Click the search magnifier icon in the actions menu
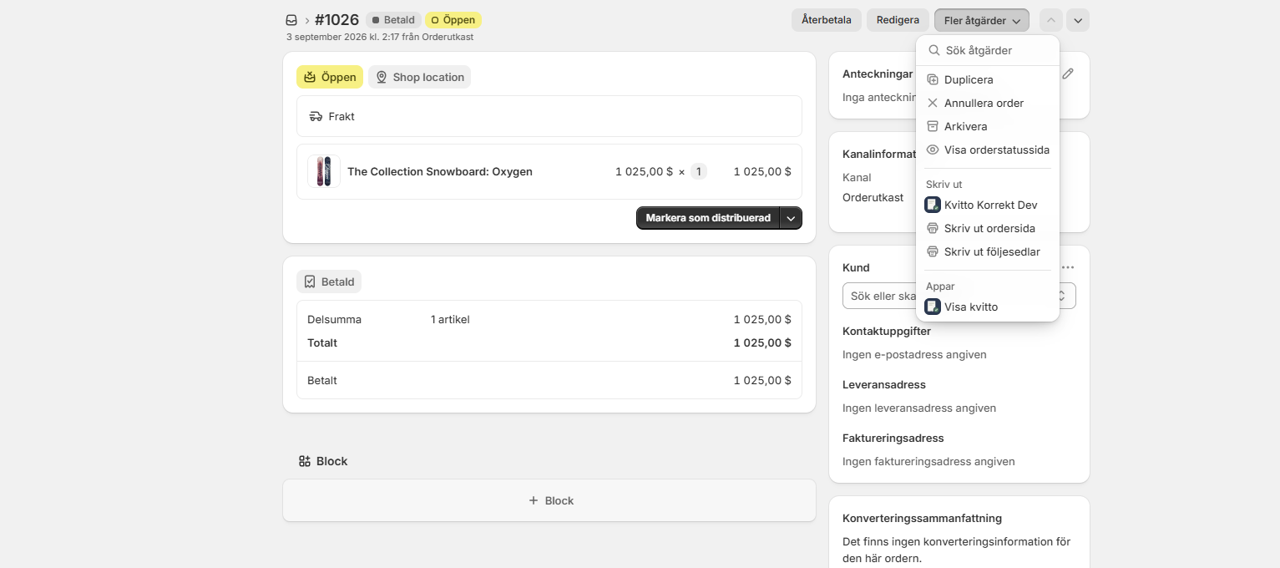 934,50
